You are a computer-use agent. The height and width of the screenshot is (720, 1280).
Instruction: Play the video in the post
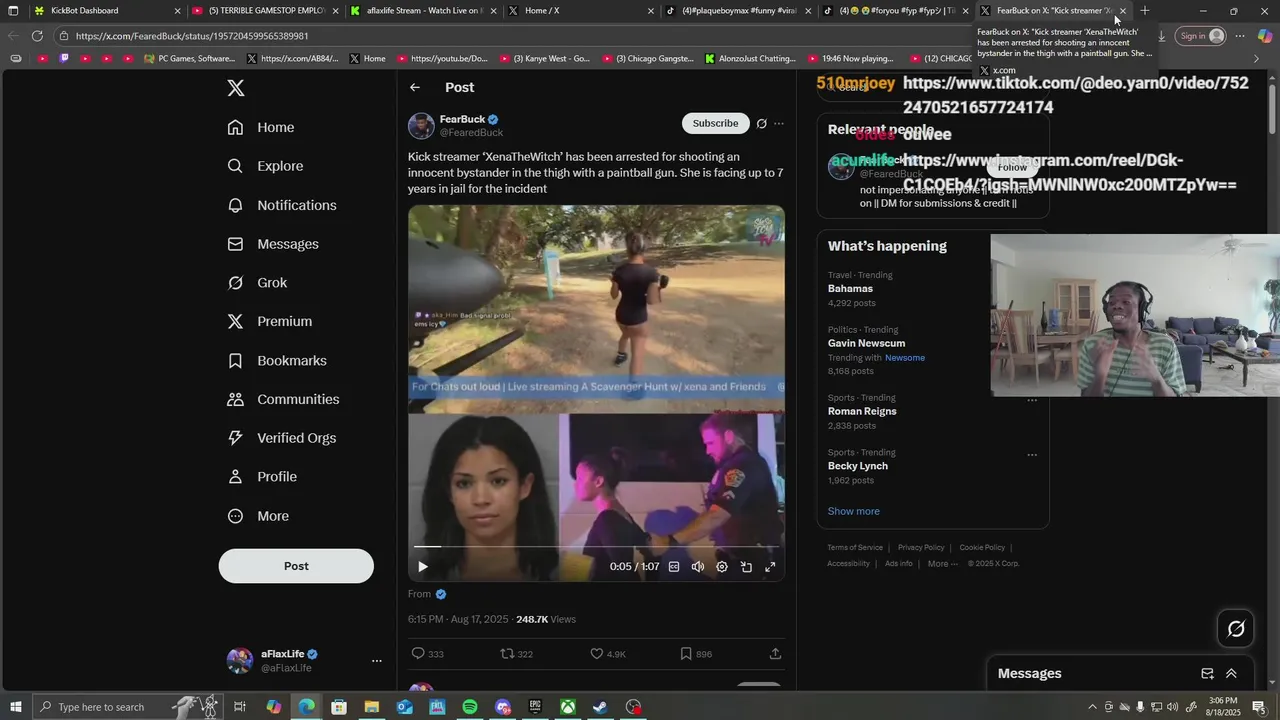(x=422, y=567)
